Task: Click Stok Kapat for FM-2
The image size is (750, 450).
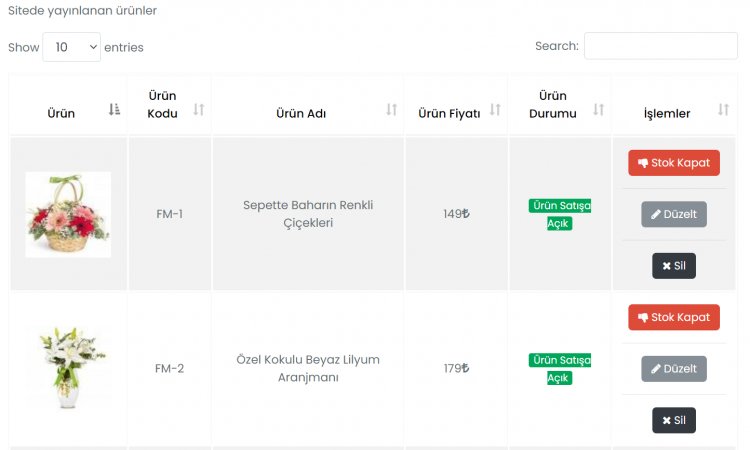Action: coord(673,317)
